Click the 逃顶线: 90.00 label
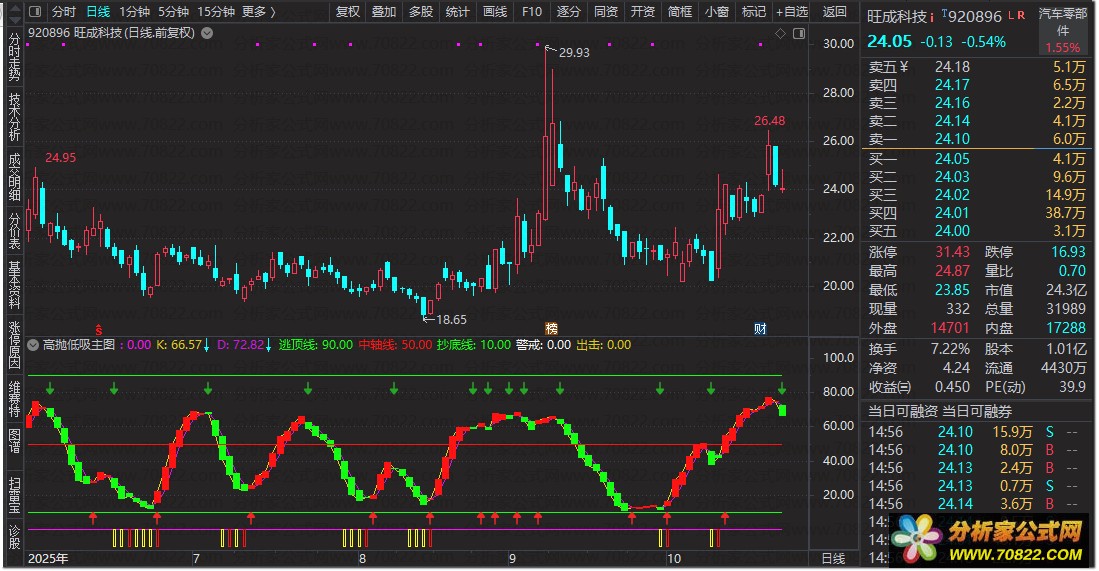Image resolution: width=1099 pixels, height=571 pixels. pyautogui.click(x=315, y=345)
